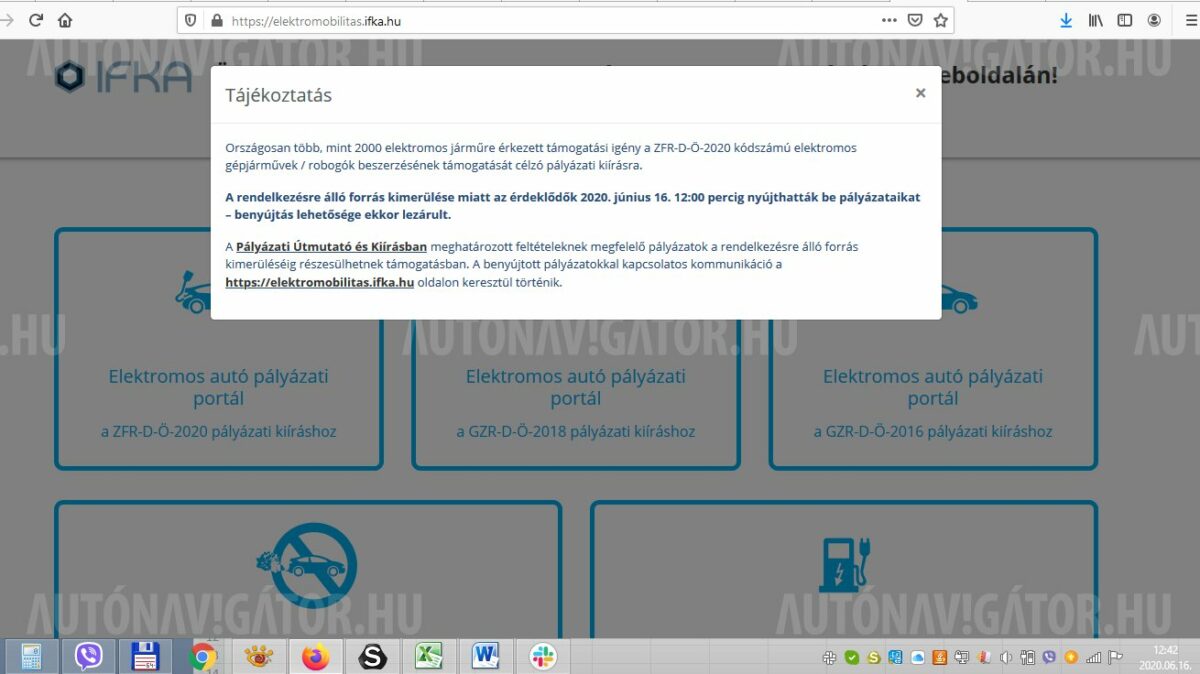Close the Tájékoztatás dialog
This screenshot has width=1200, height=674.
920,93
